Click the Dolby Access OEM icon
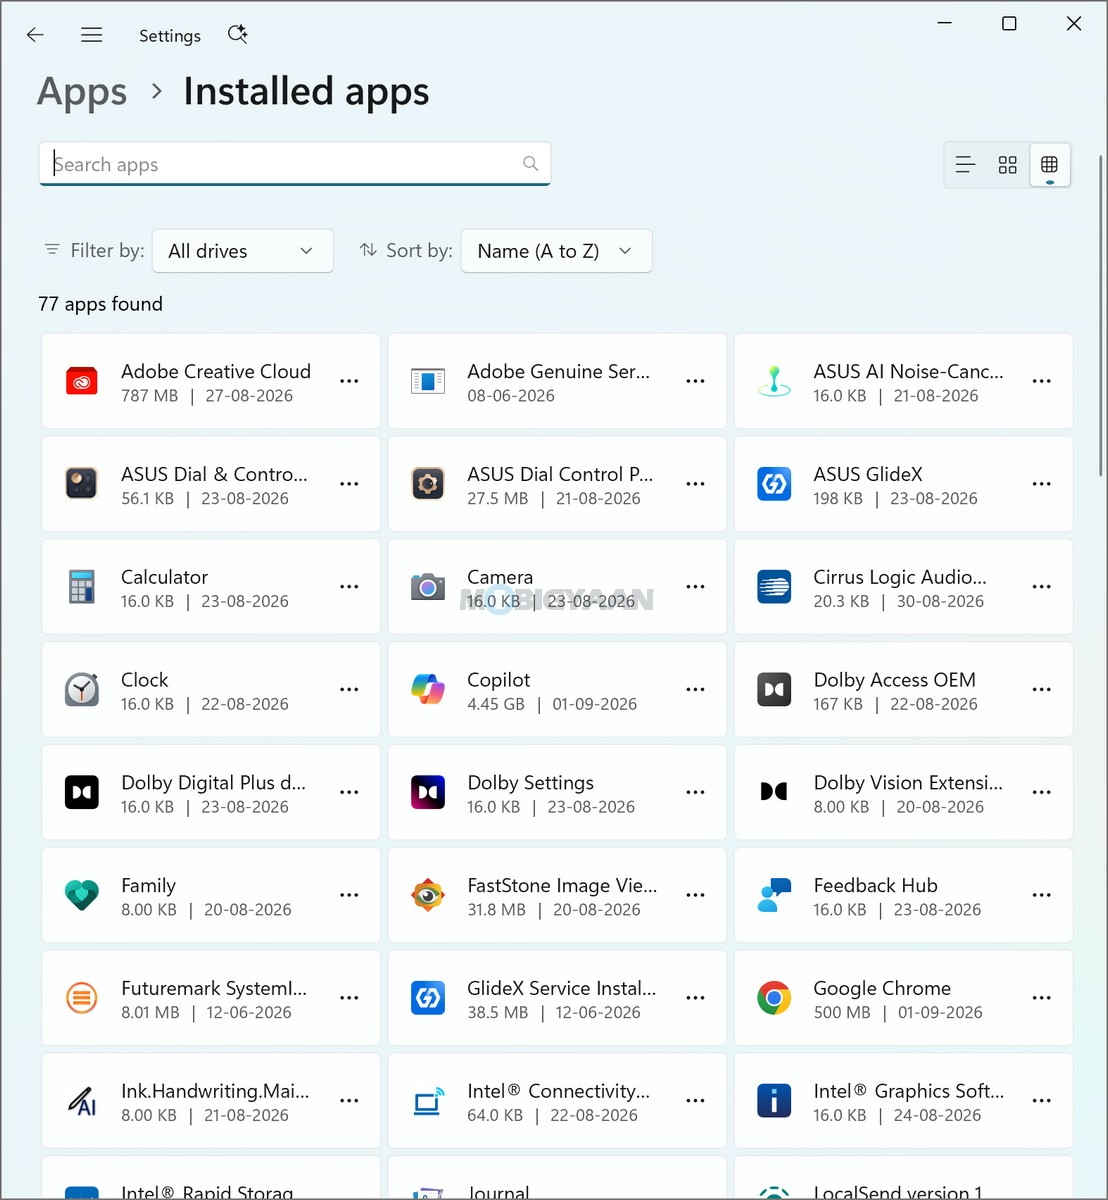This screenshot has width=1108, height=1200. 774,690
